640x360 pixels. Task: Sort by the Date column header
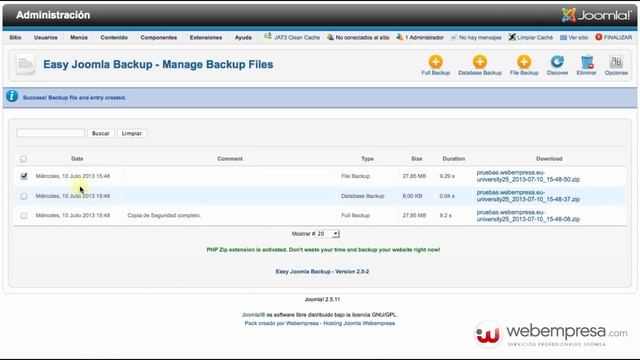coord(77,159)
